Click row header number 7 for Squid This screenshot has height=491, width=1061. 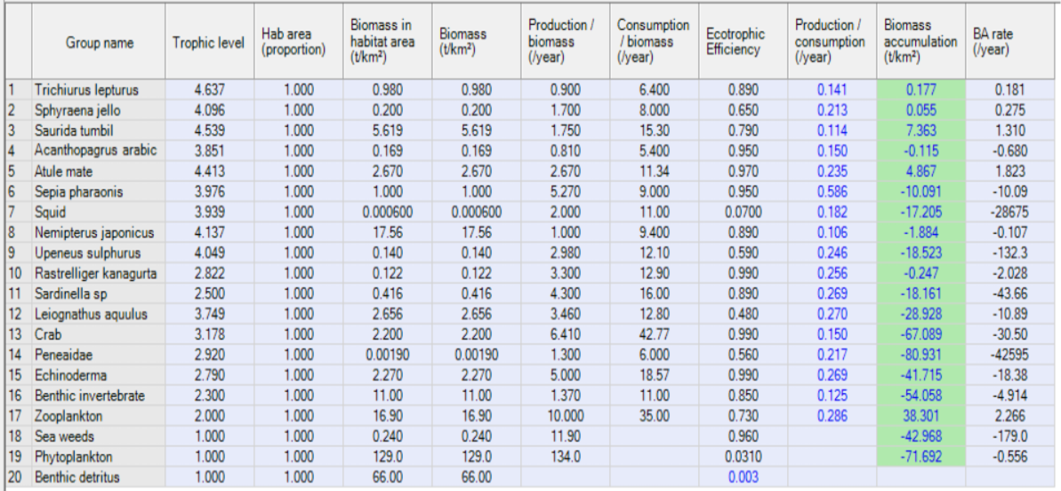pos(18,212)
